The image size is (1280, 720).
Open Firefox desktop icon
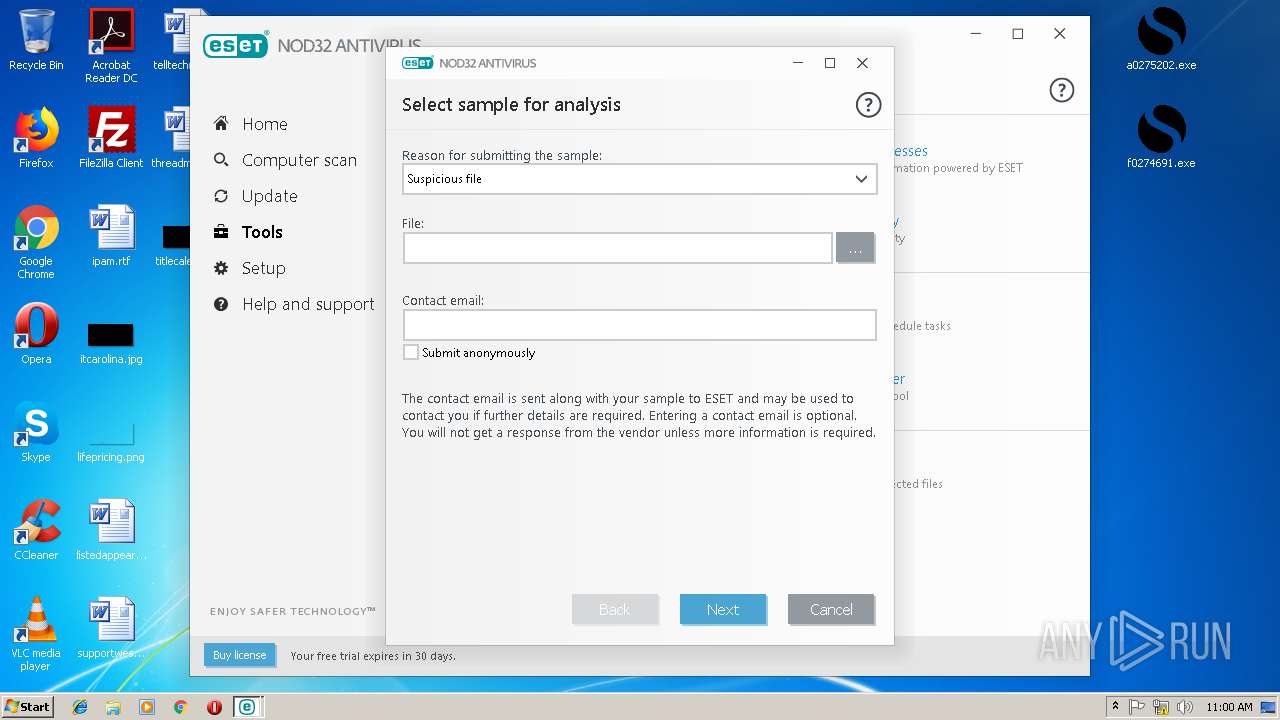[36, 138]
